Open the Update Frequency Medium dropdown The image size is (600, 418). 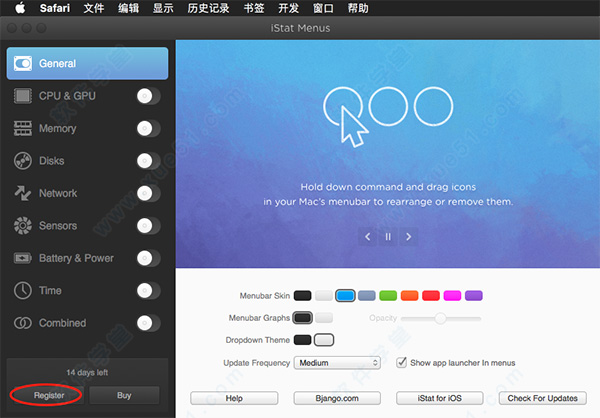click(337, 362)
